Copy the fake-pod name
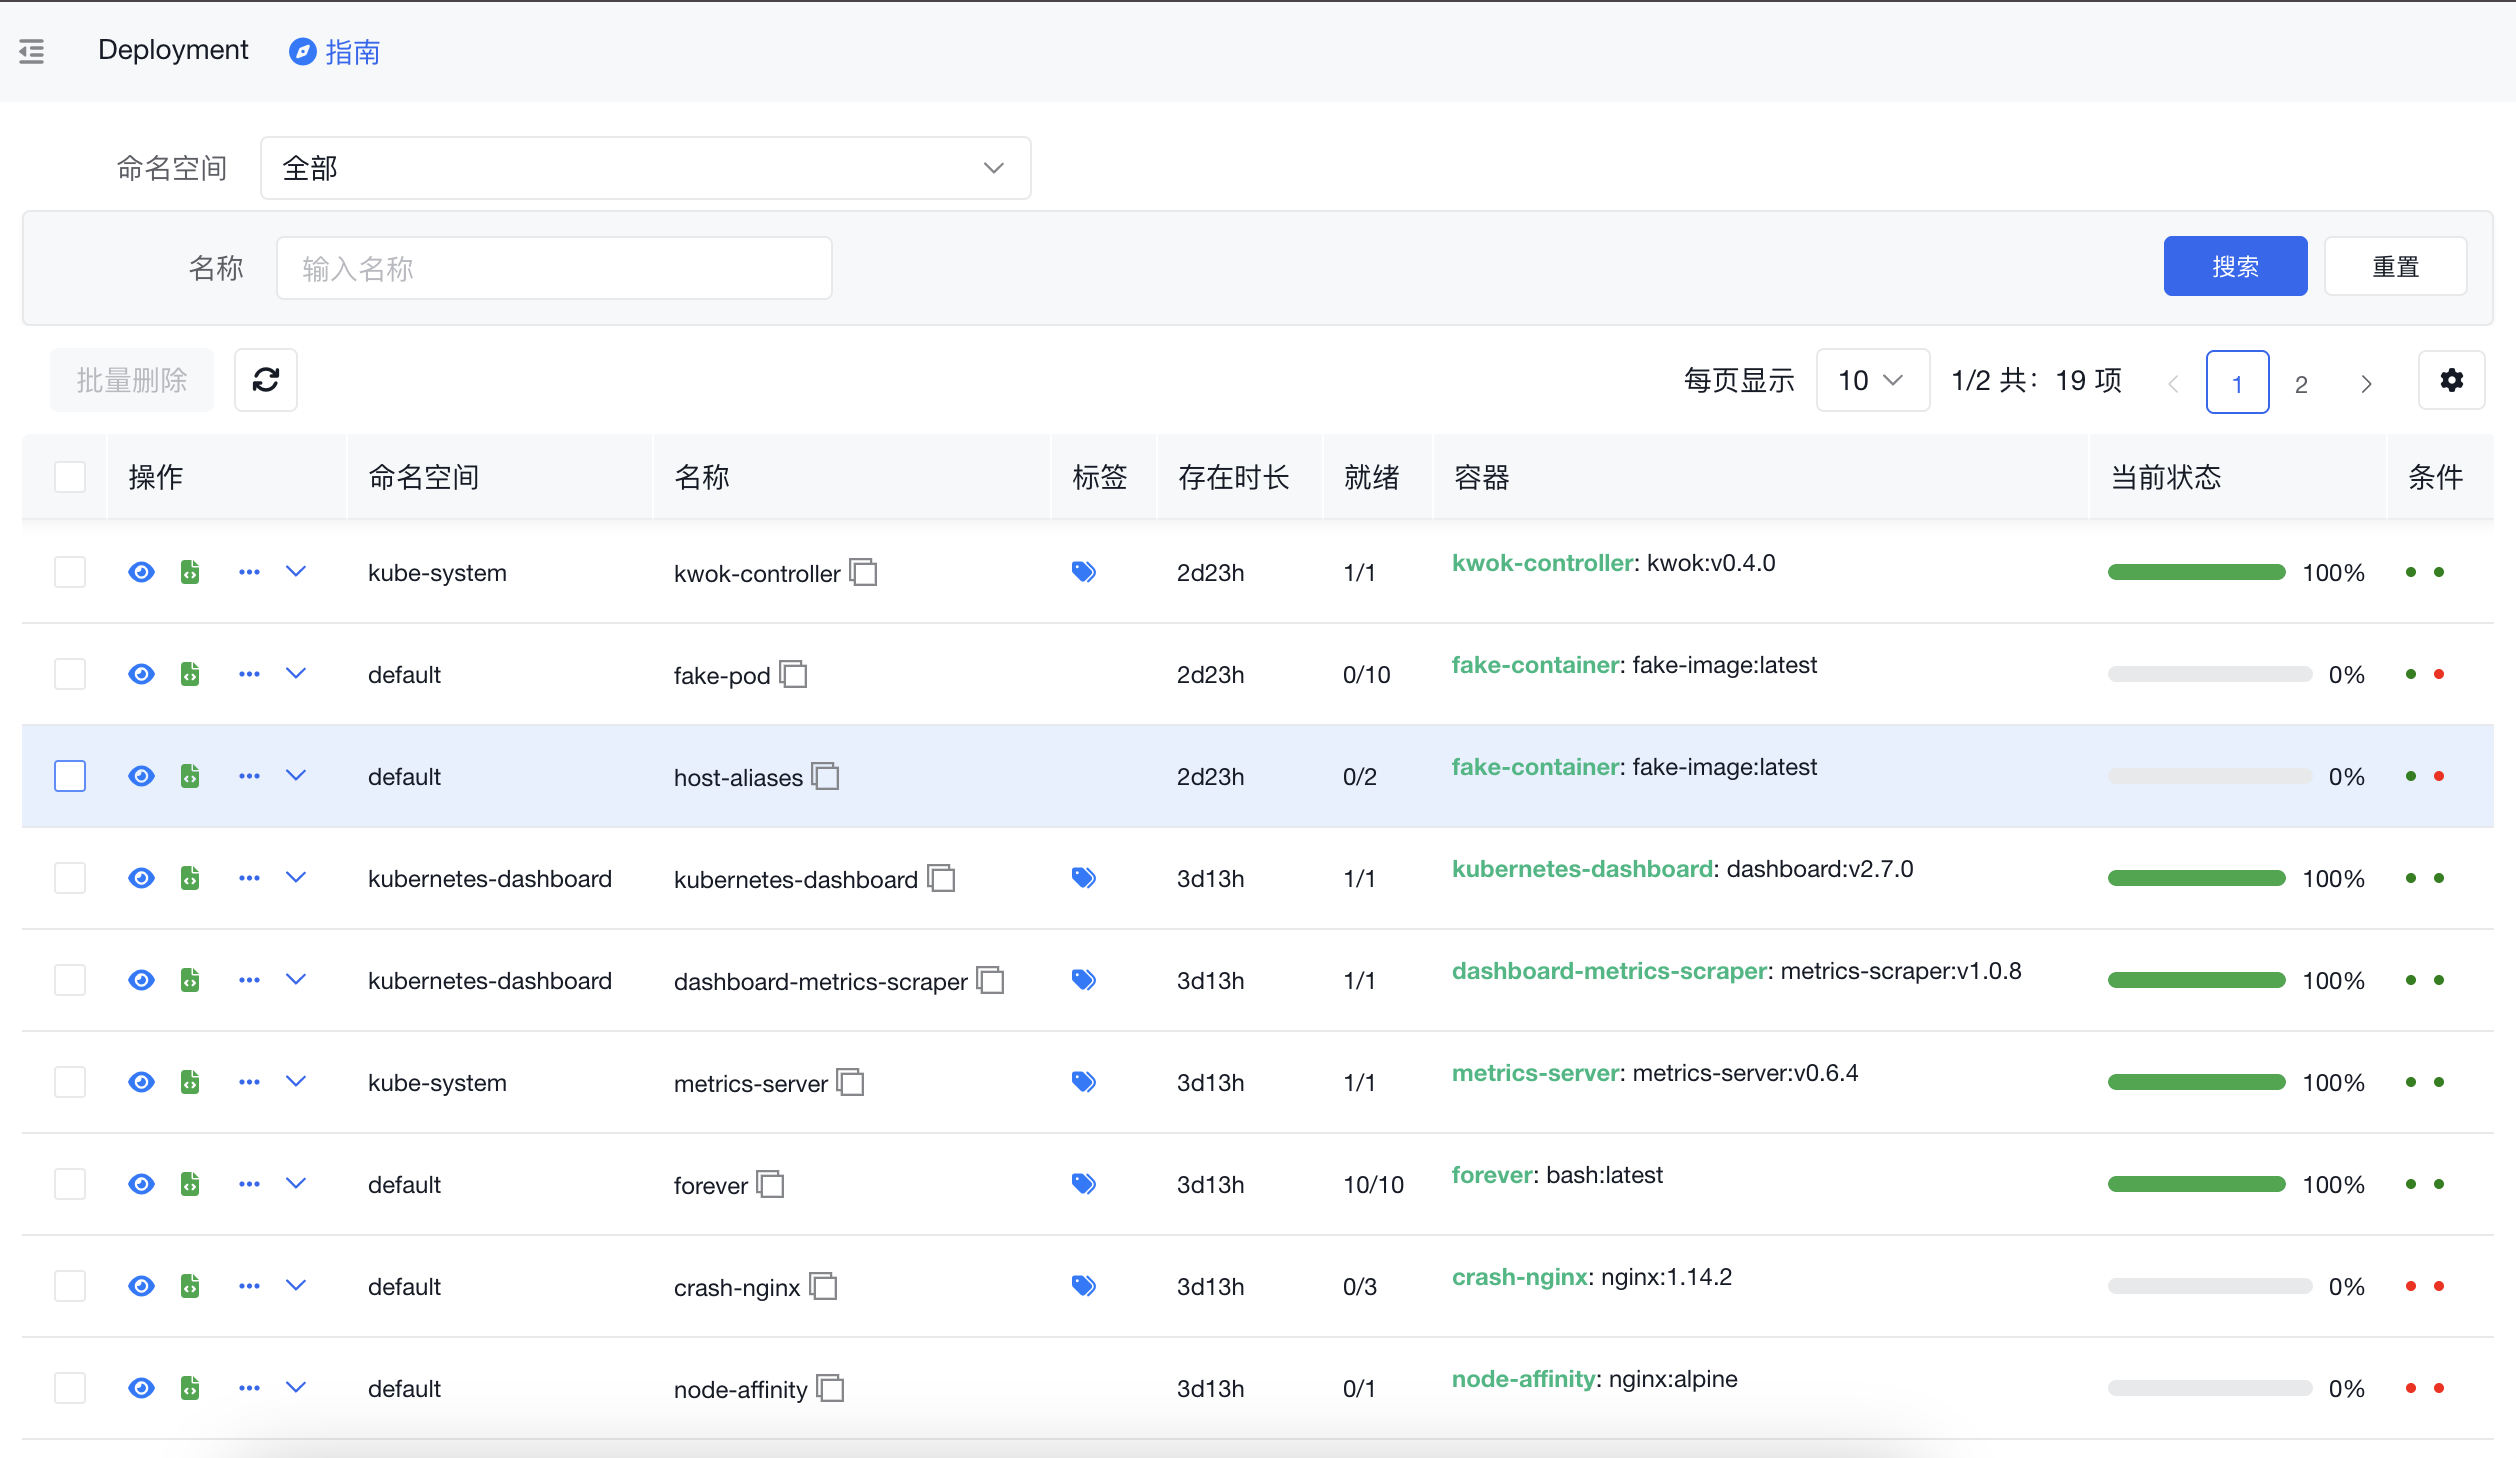This screenshot has width=2516, height=1458. click(794, 674)
